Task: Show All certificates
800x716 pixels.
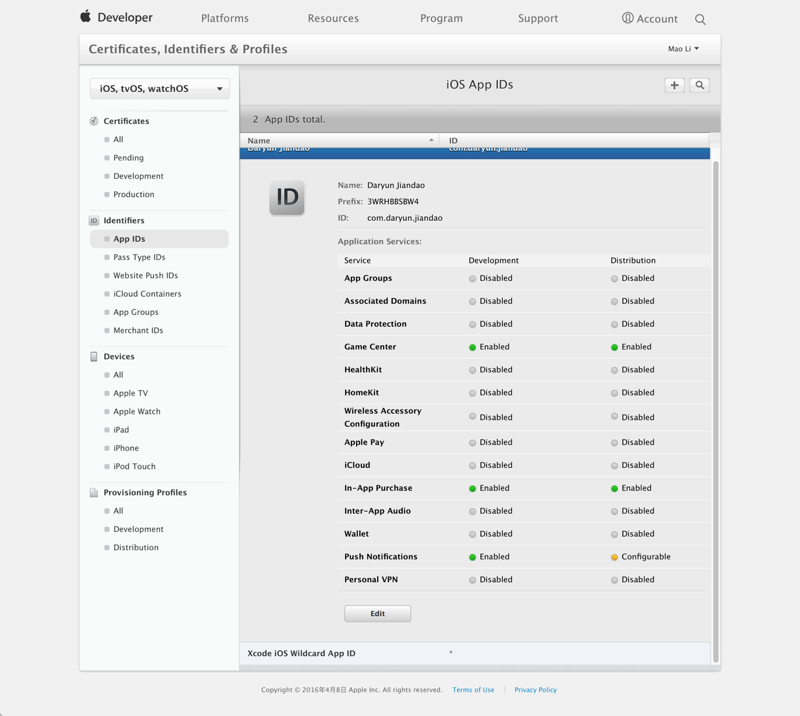Action: pos(118,139)
